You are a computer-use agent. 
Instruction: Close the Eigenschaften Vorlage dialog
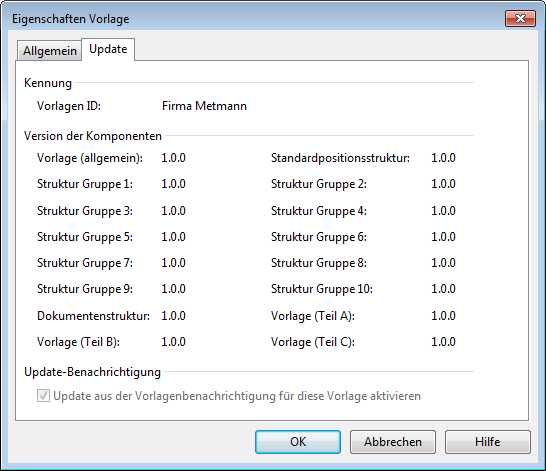click(520, 18)
